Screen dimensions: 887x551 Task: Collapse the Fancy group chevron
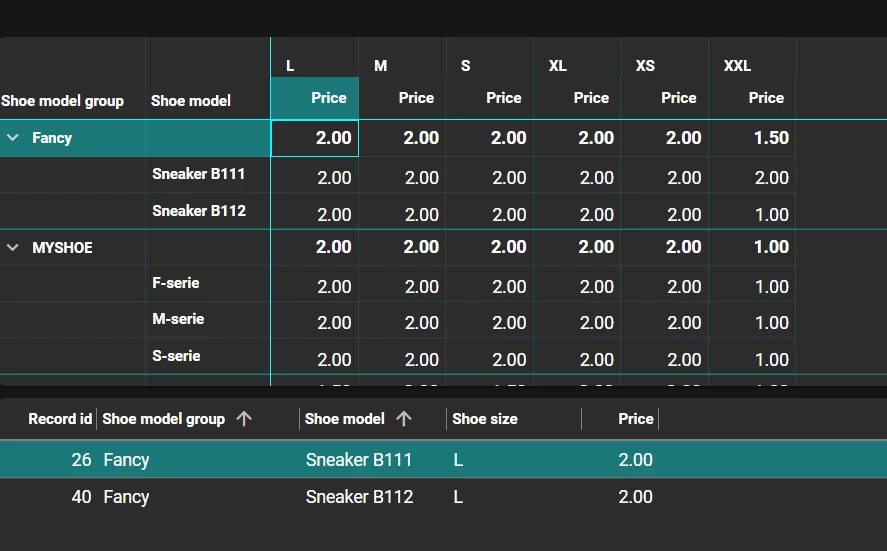pyautogui.click(x=13, y=138)
